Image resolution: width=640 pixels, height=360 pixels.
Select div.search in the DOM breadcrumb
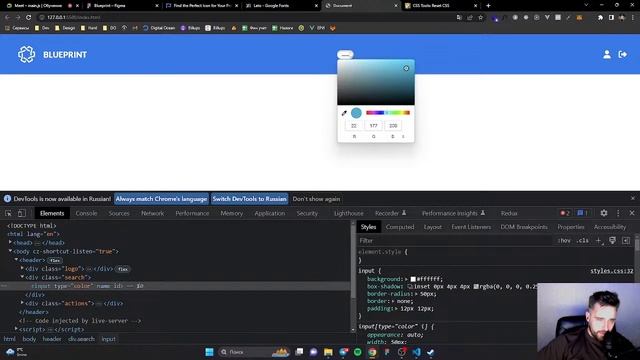(x=81, y=339)
